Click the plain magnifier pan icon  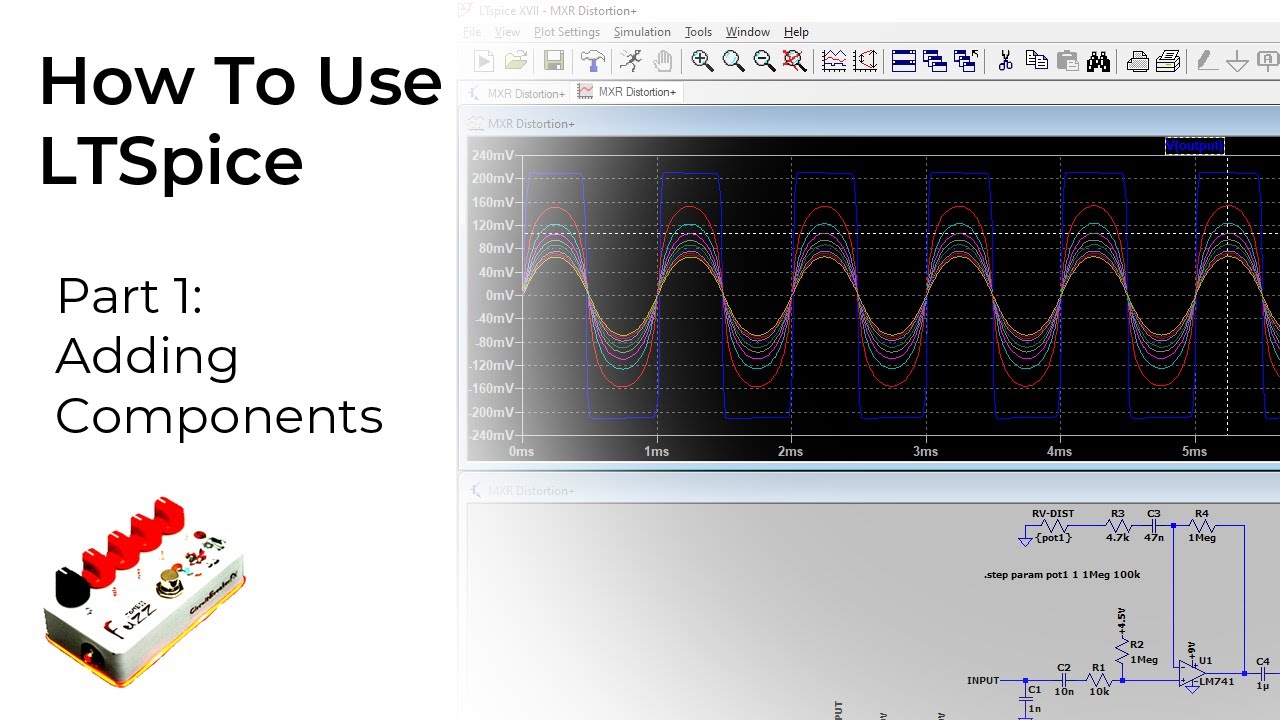pyautogui.click(x=733, y=61)
